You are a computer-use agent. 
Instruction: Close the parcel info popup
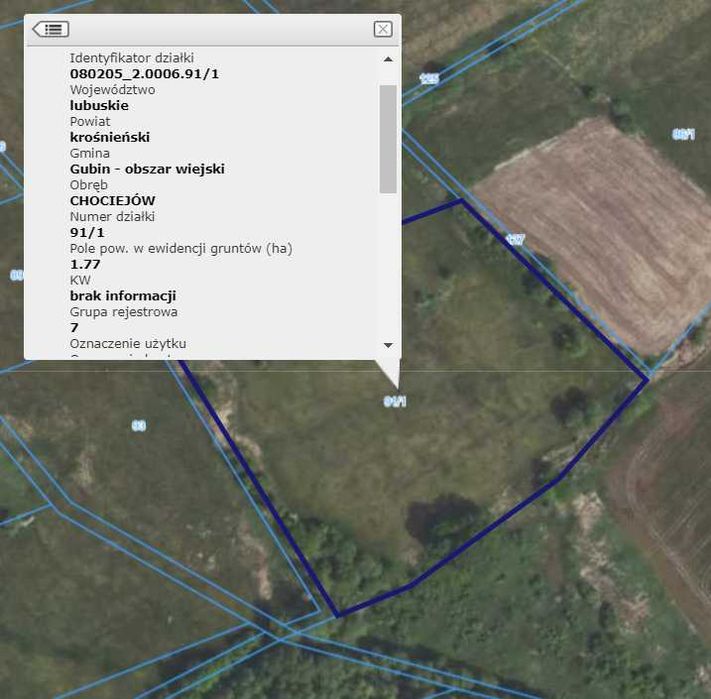pos(383,29)
